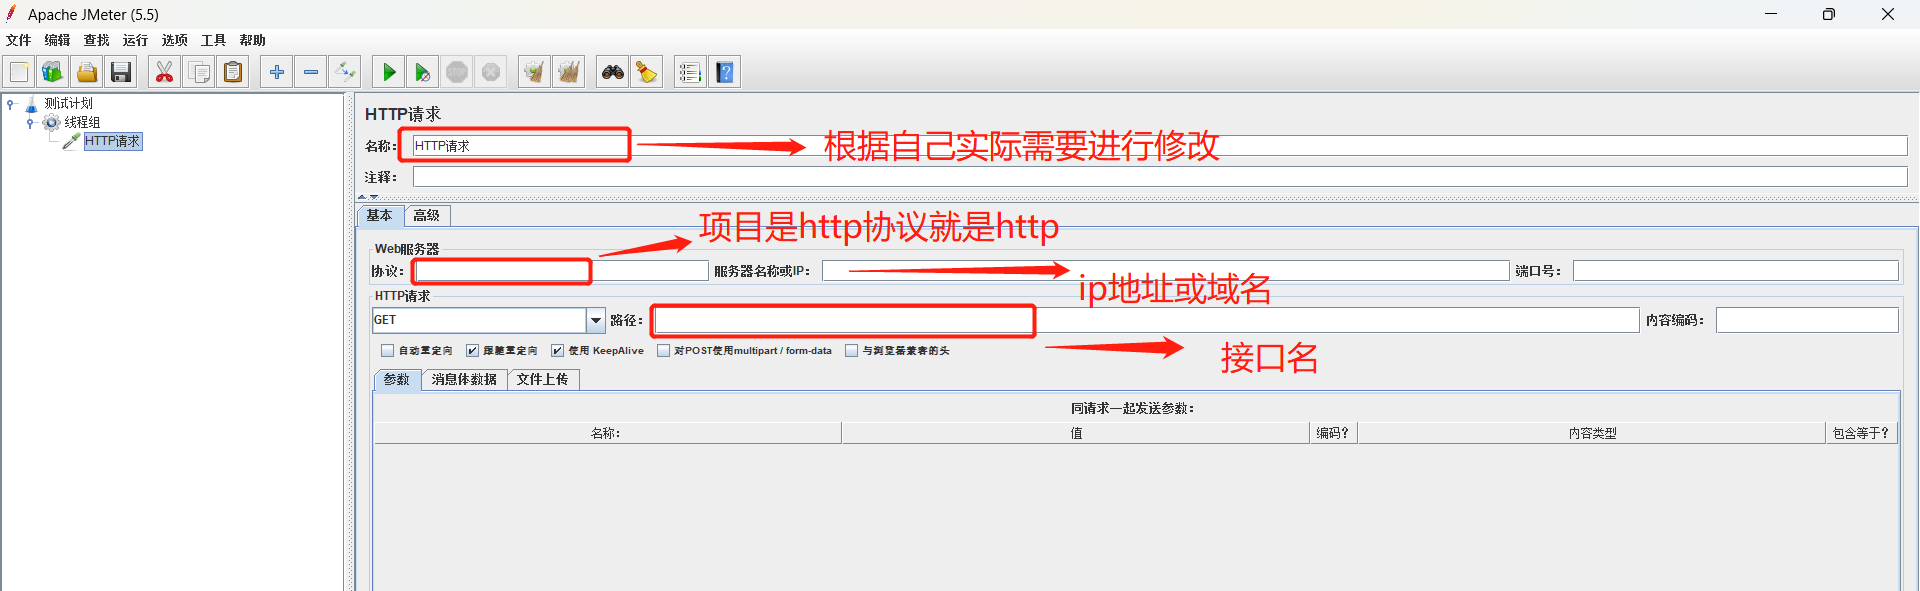Click the 端口号 input field
1920x591 pixels.
(1735, 271)
